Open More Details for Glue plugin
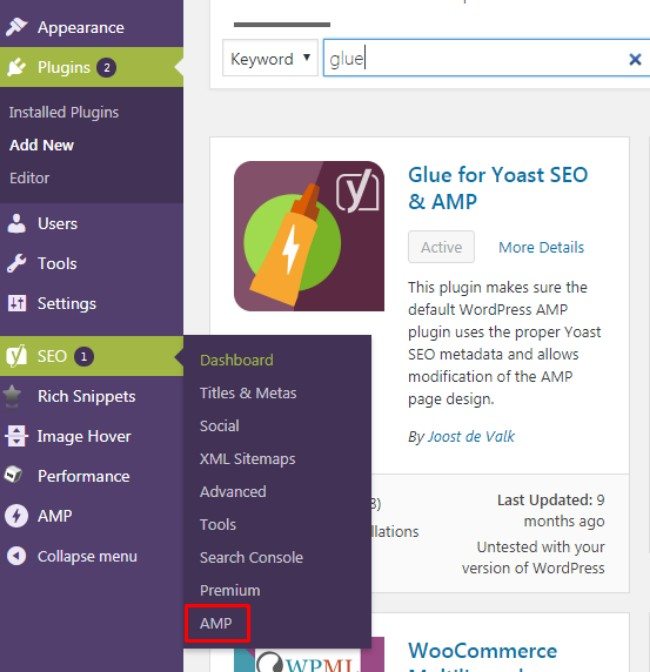Image resolution: width=650 pixels, height=672 pixels. click(541, 247)
